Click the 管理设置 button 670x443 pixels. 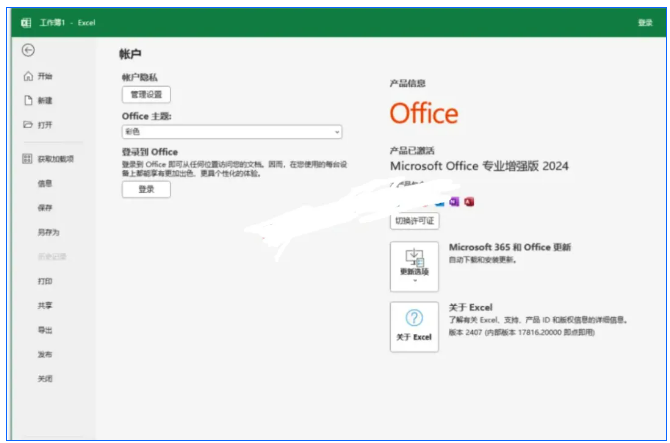click(146, 94)
